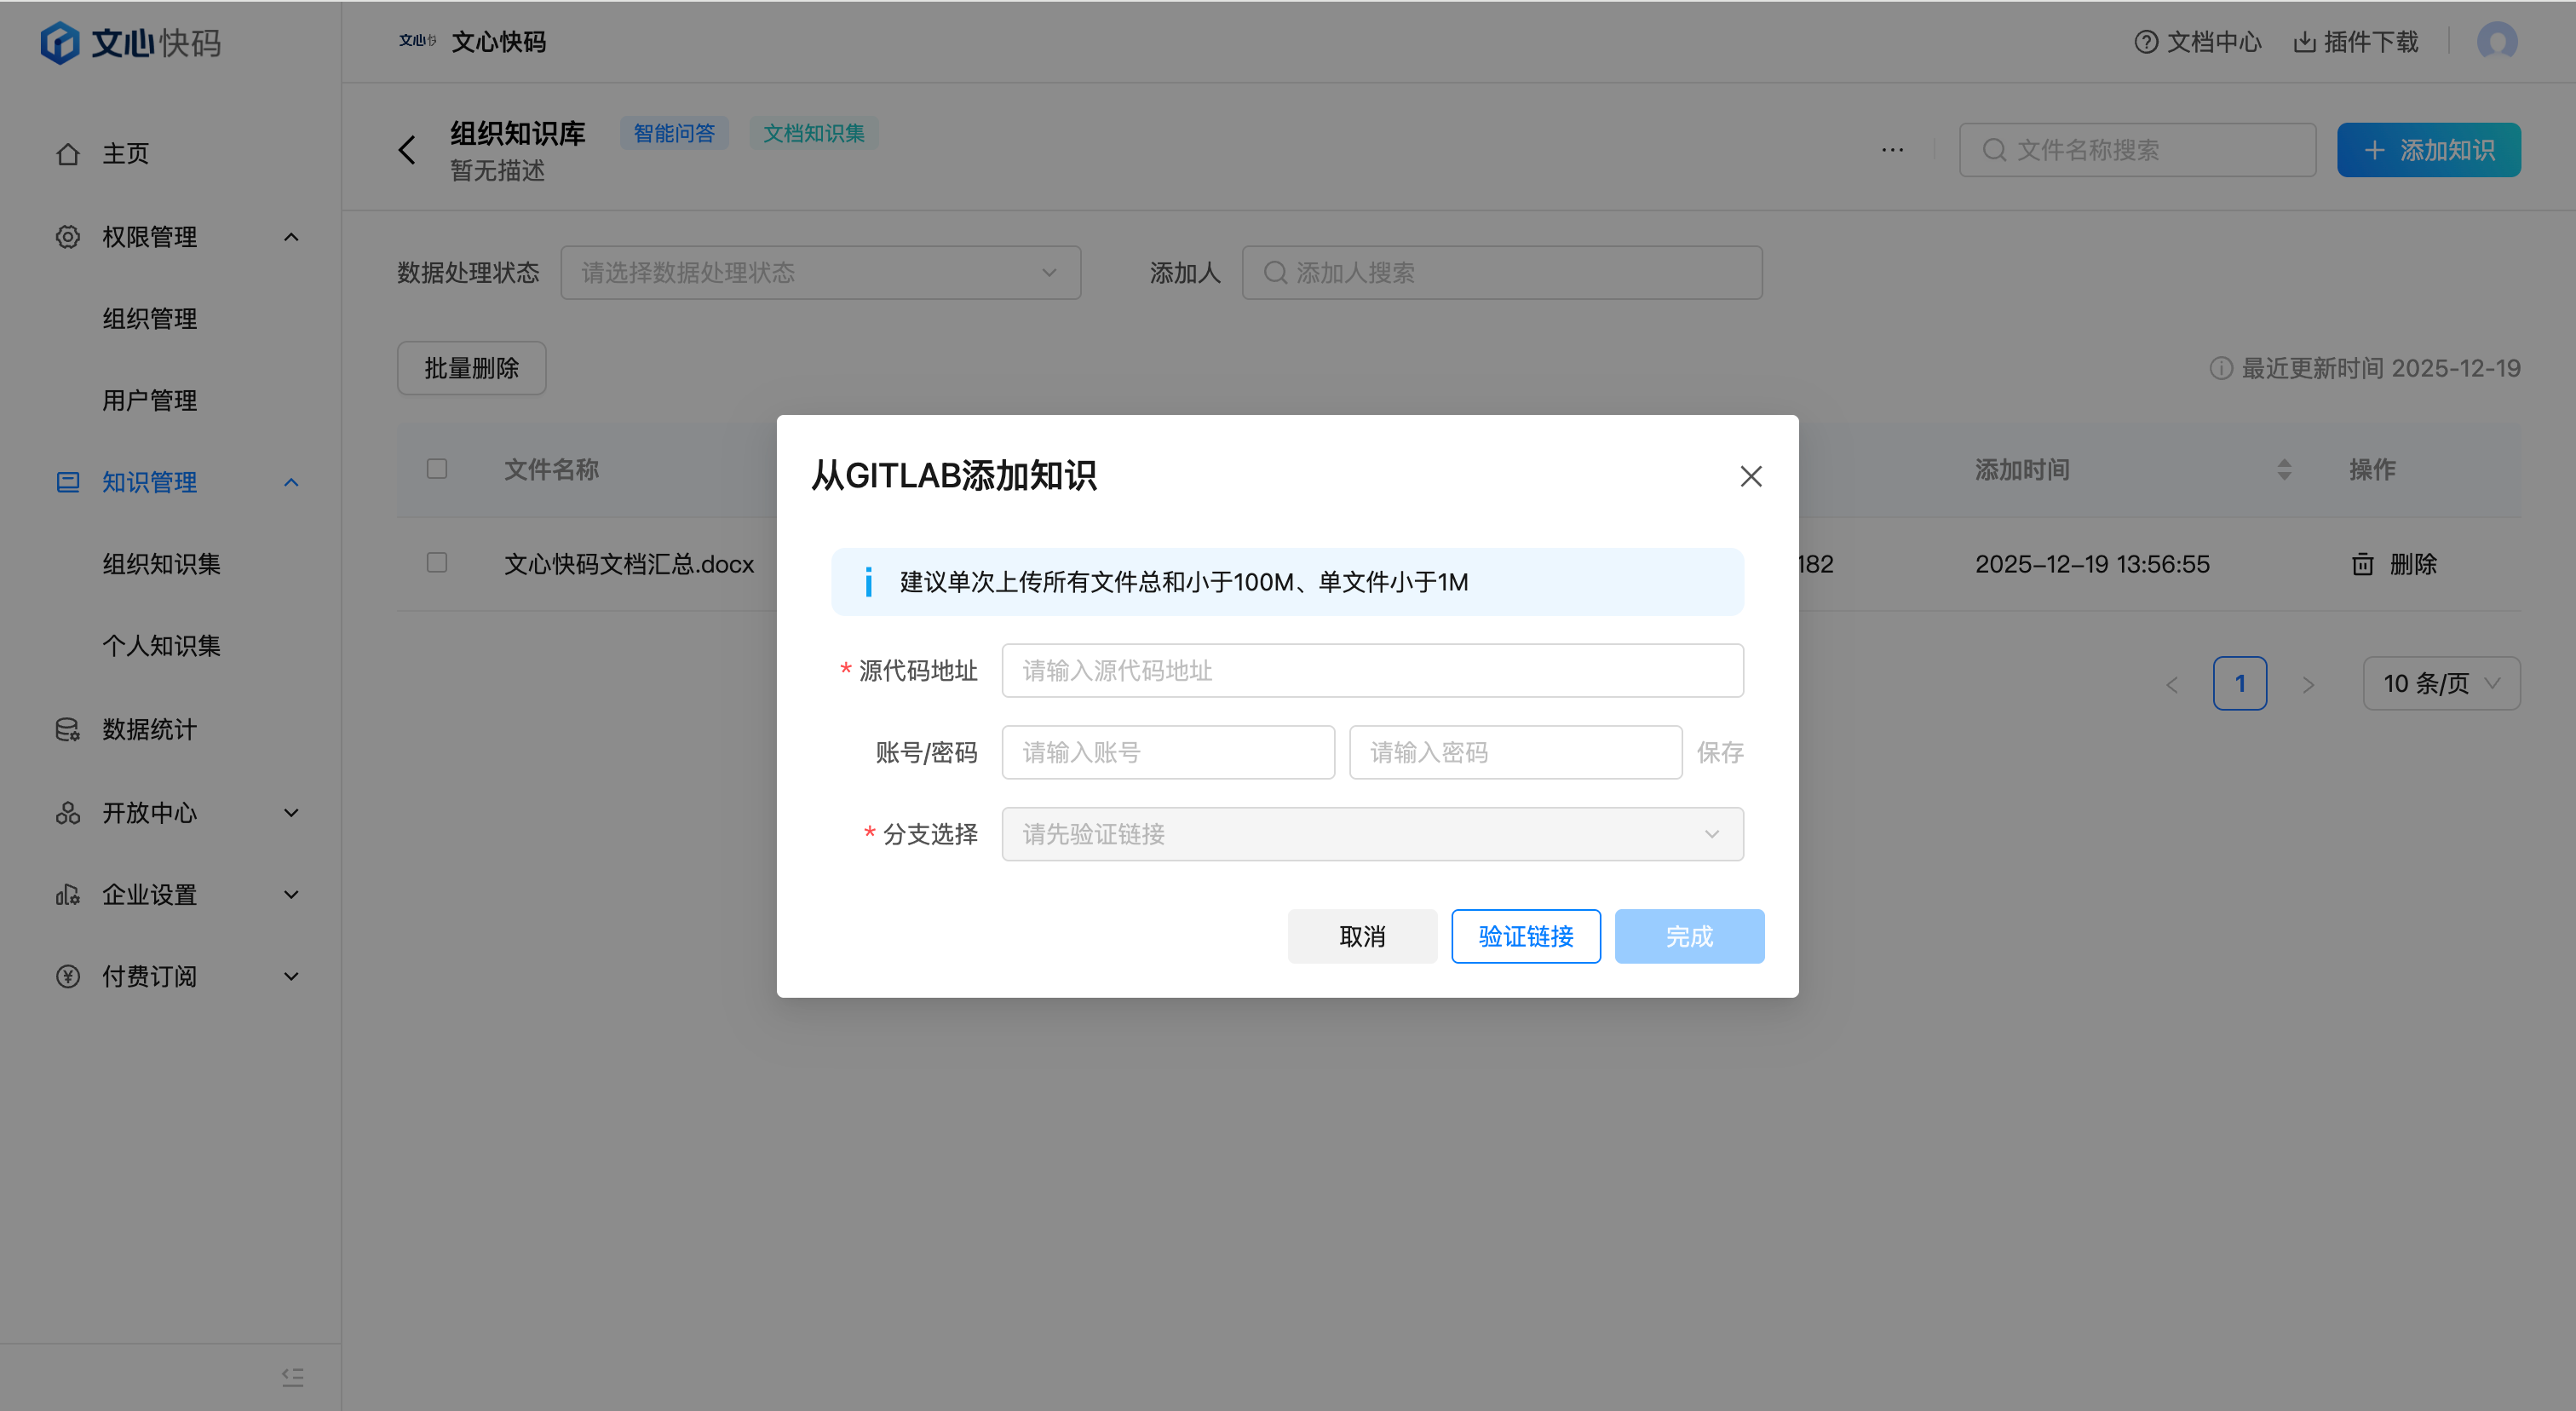Click the 文档中心 help icon
2576x1411 pixels.
point(2146,42)
